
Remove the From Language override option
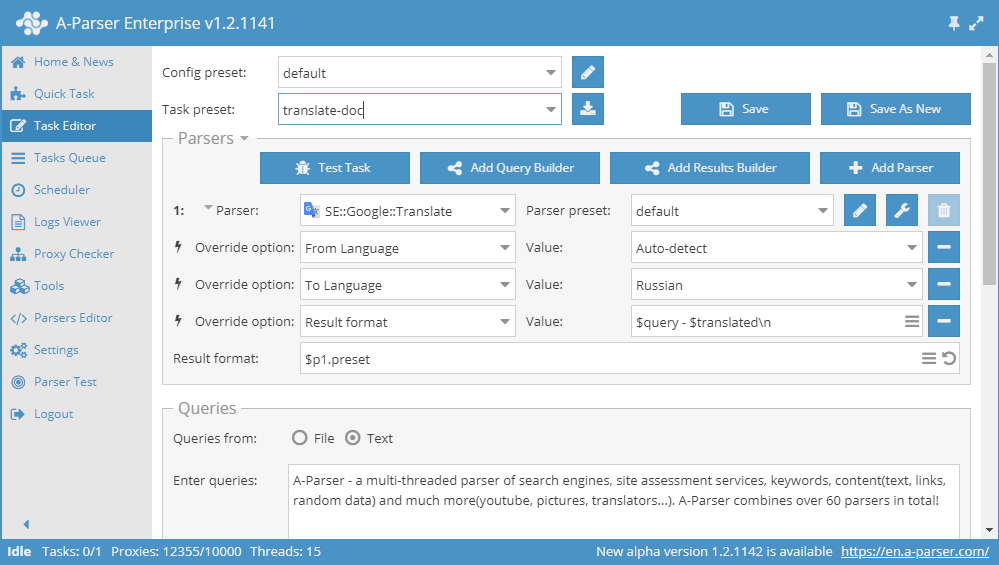pyautogui.click(x=943, y=248)
